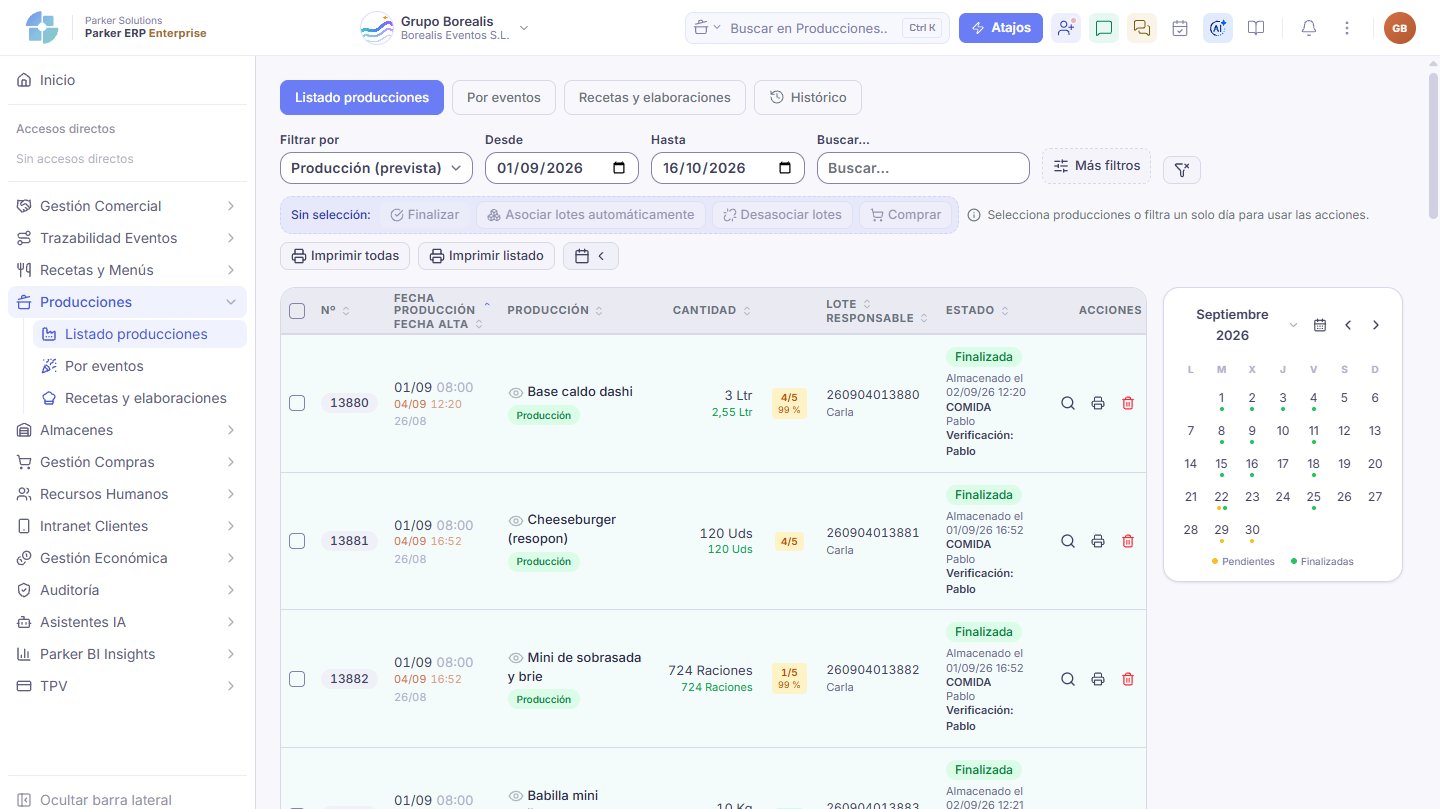Toggle eye icon next to Base caldo dashi
Viewport: 1440px width, 809px height.
[516, 393]
